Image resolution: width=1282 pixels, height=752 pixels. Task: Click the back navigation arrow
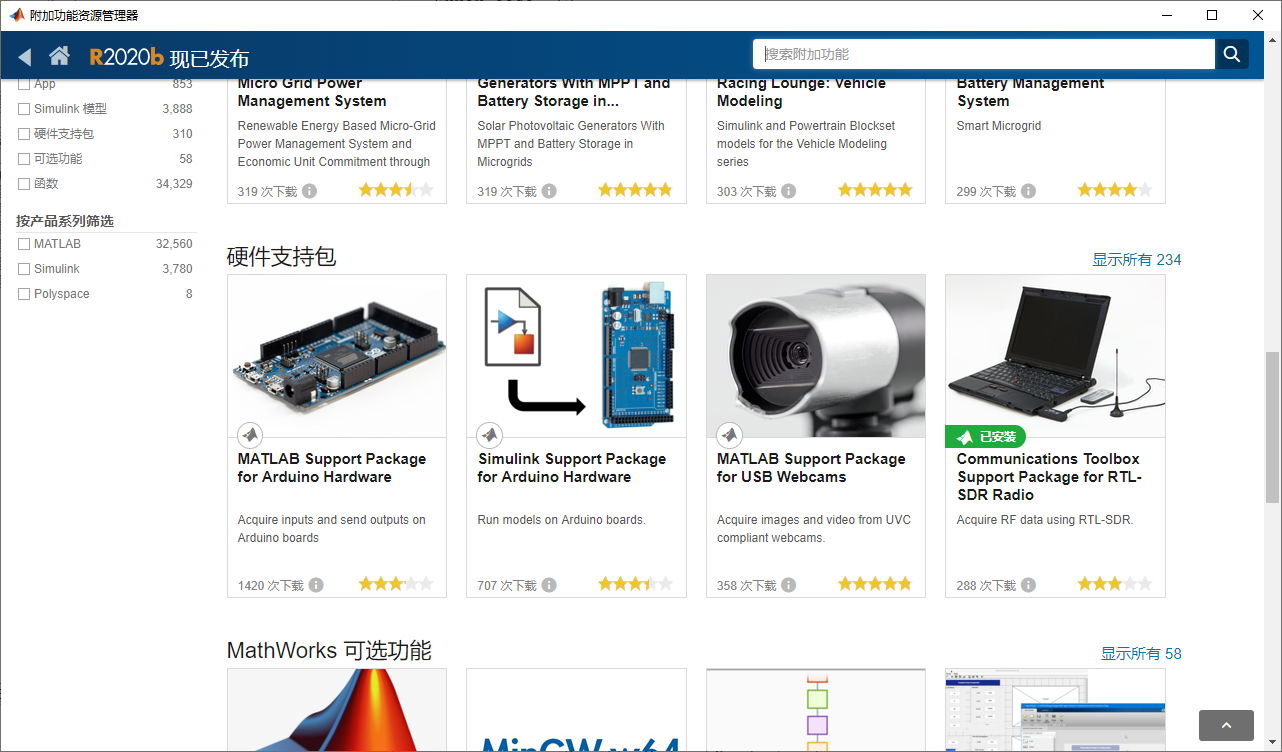pyautogui.click(x=24, y=57)
